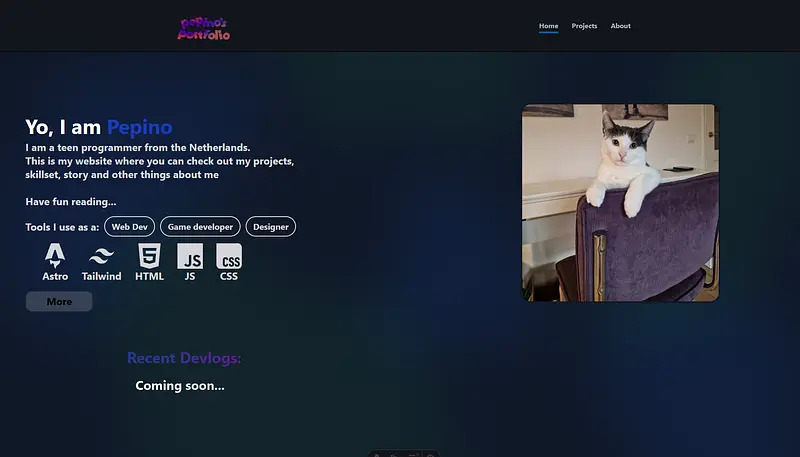Click the Astro logo icon

tap(55, 256)
